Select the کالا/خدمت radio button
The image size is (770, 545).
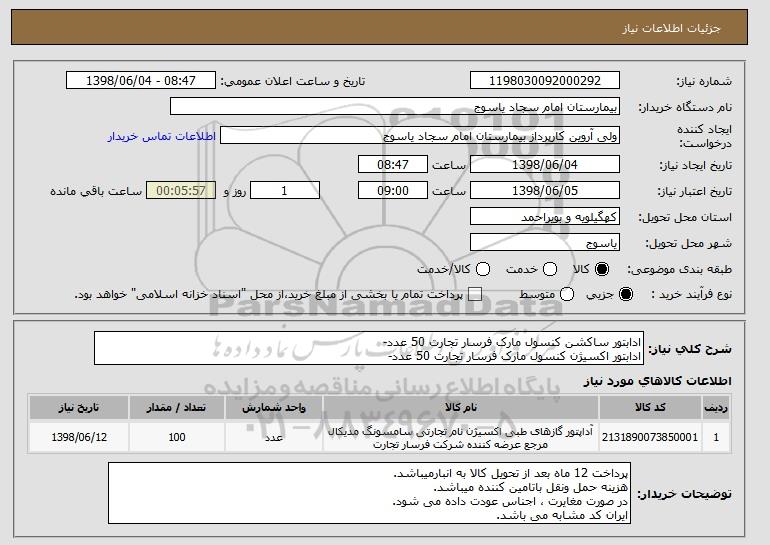coord(483,269)
